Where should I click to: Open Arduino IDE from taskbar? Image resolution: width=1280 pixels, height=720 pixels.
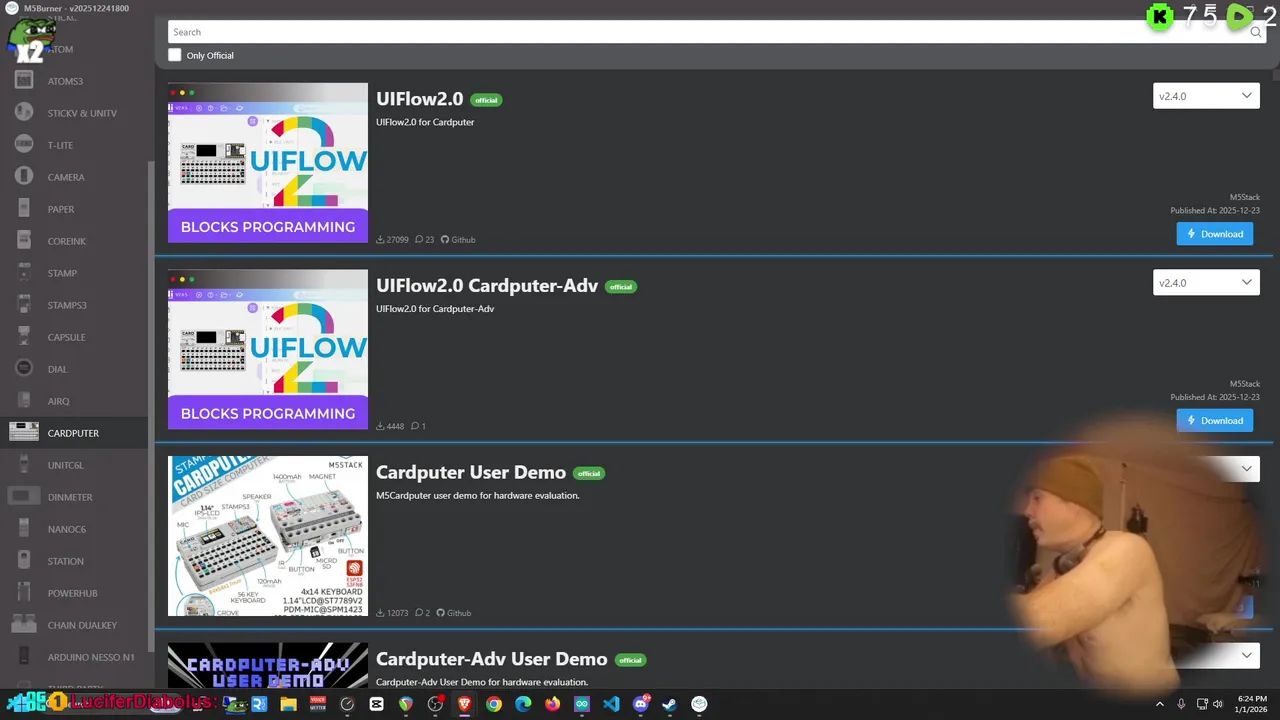[x=582, y=704]
